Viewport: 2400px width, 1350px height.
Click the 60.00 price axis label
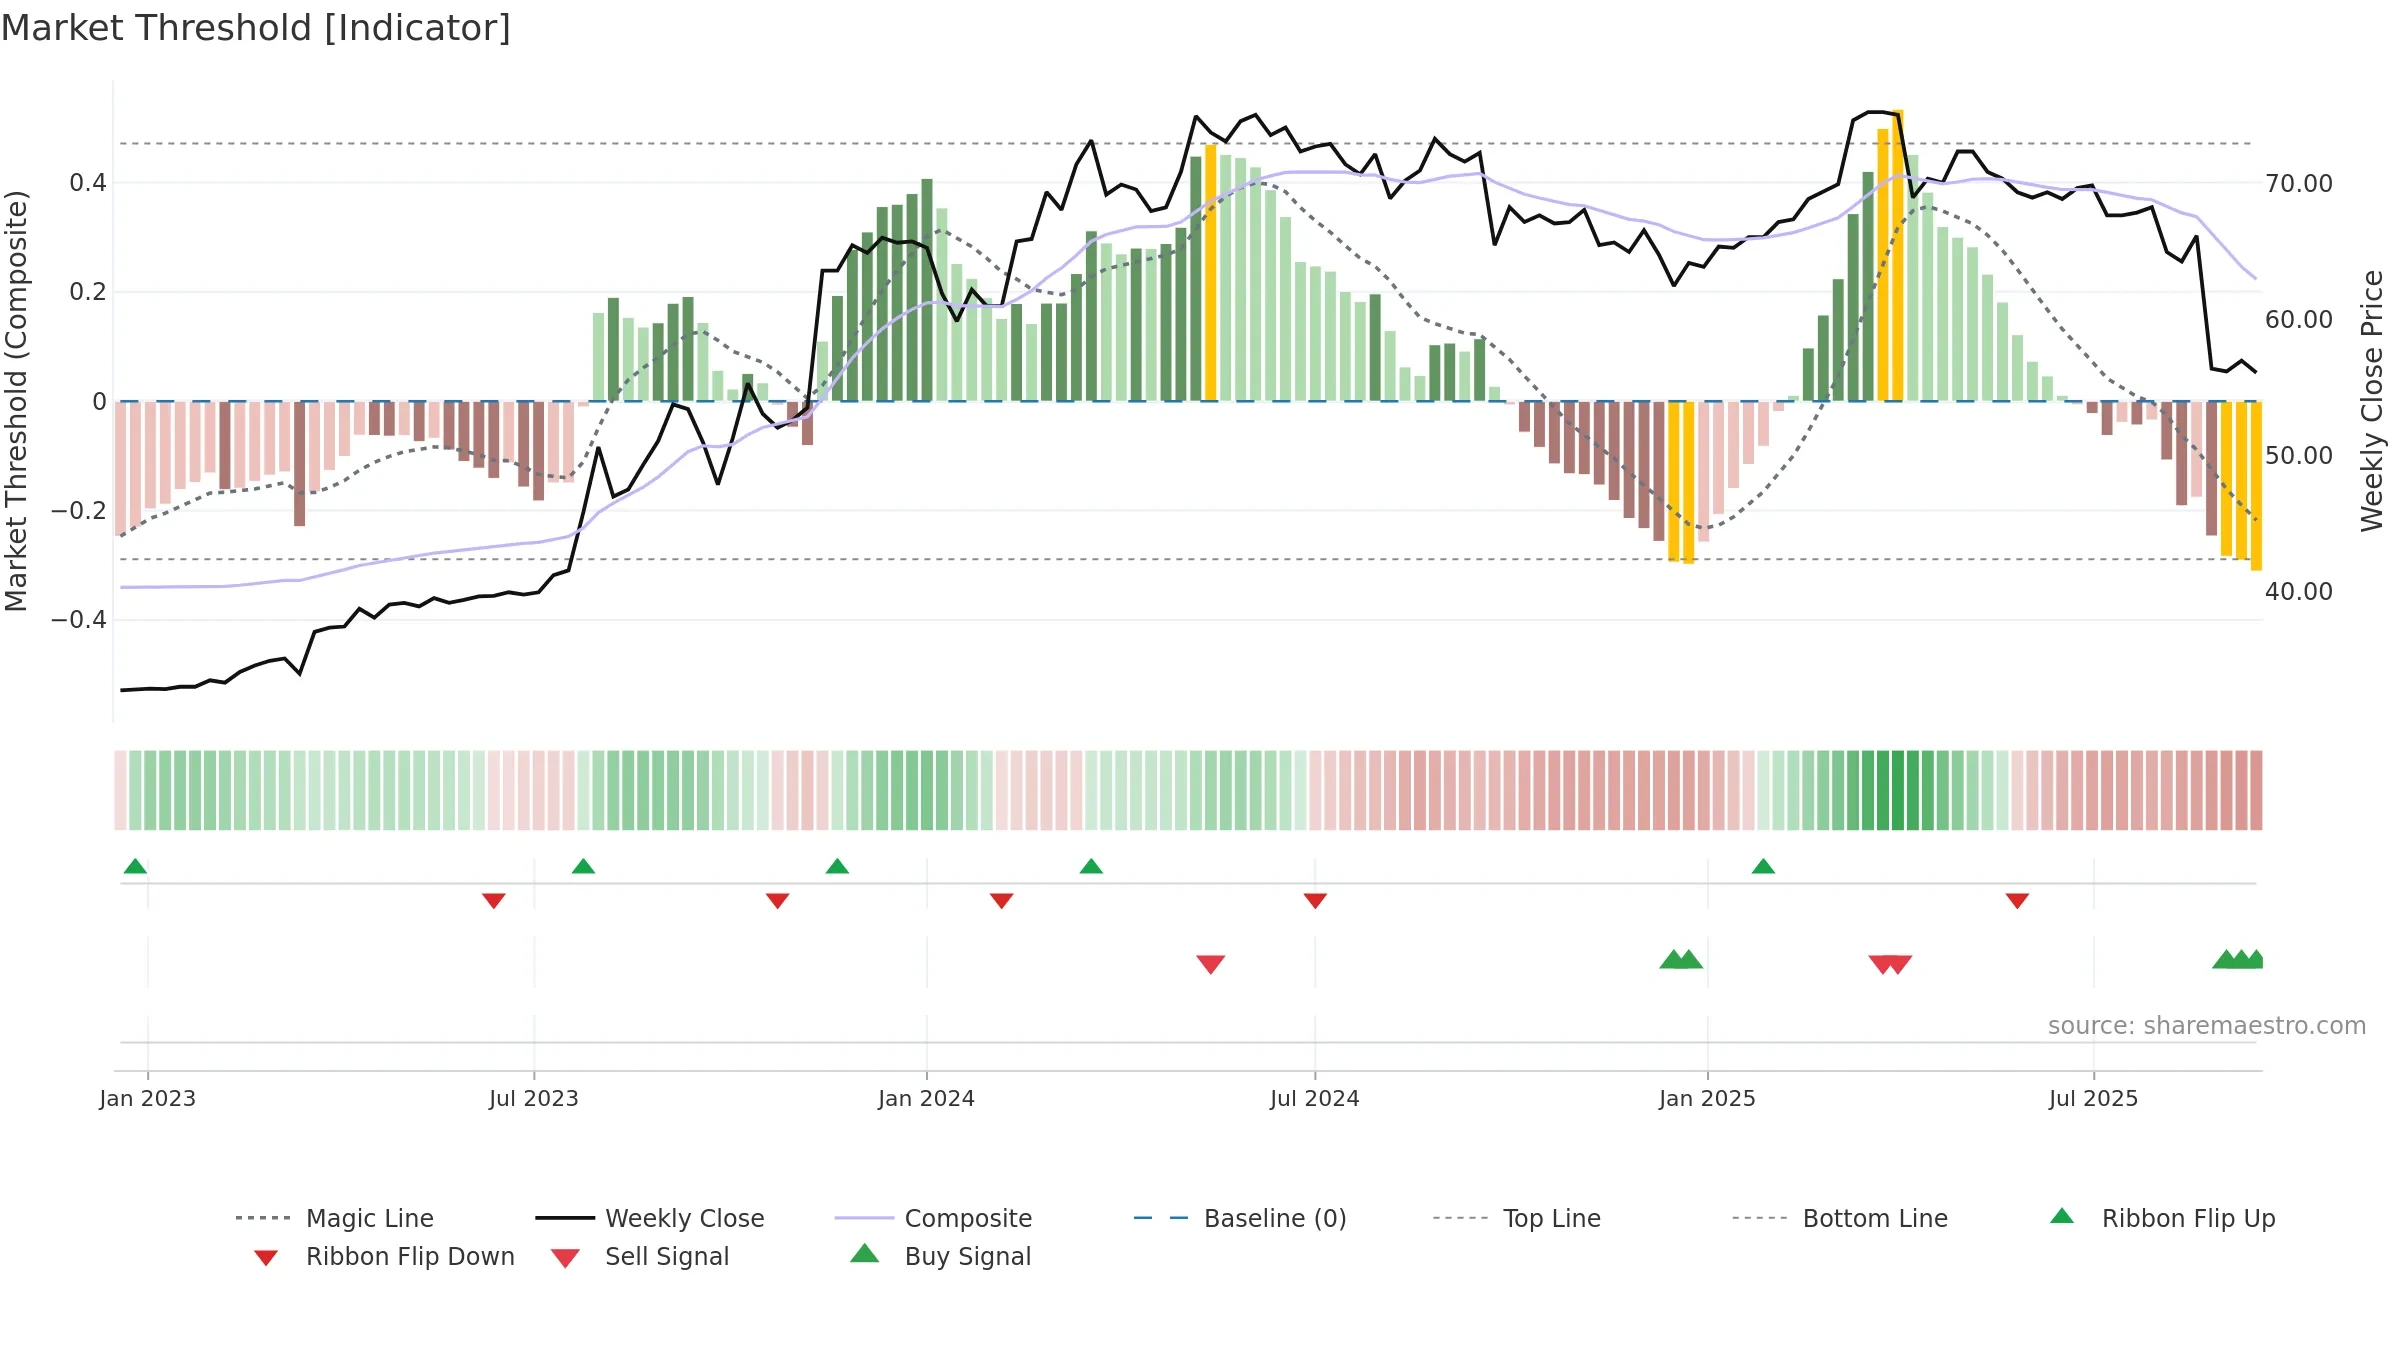pos(2299,319)
